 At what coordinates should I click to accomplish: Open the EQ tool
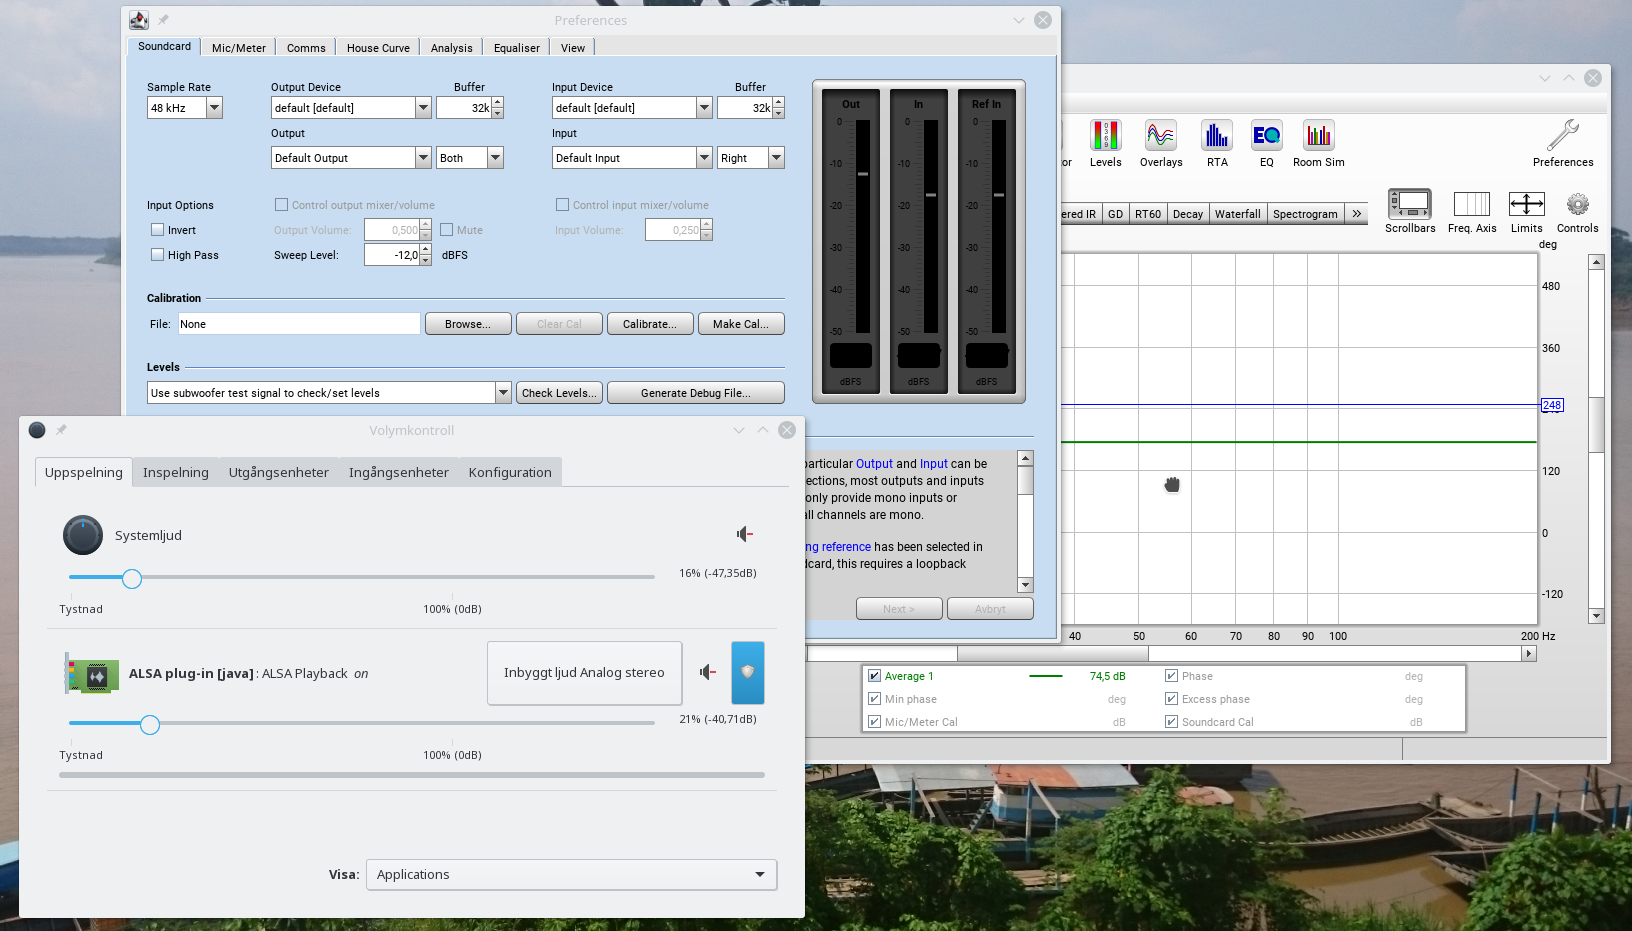(x=1266, y=136)
